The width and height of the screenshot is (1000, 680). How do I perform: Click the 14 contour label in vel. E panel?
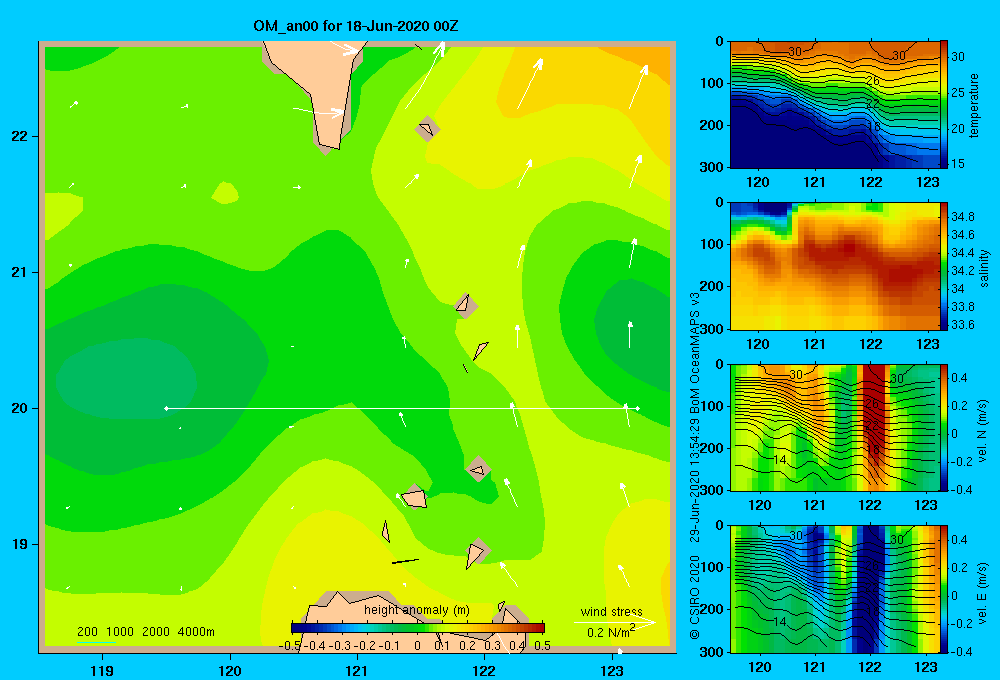tap(779, 621)
